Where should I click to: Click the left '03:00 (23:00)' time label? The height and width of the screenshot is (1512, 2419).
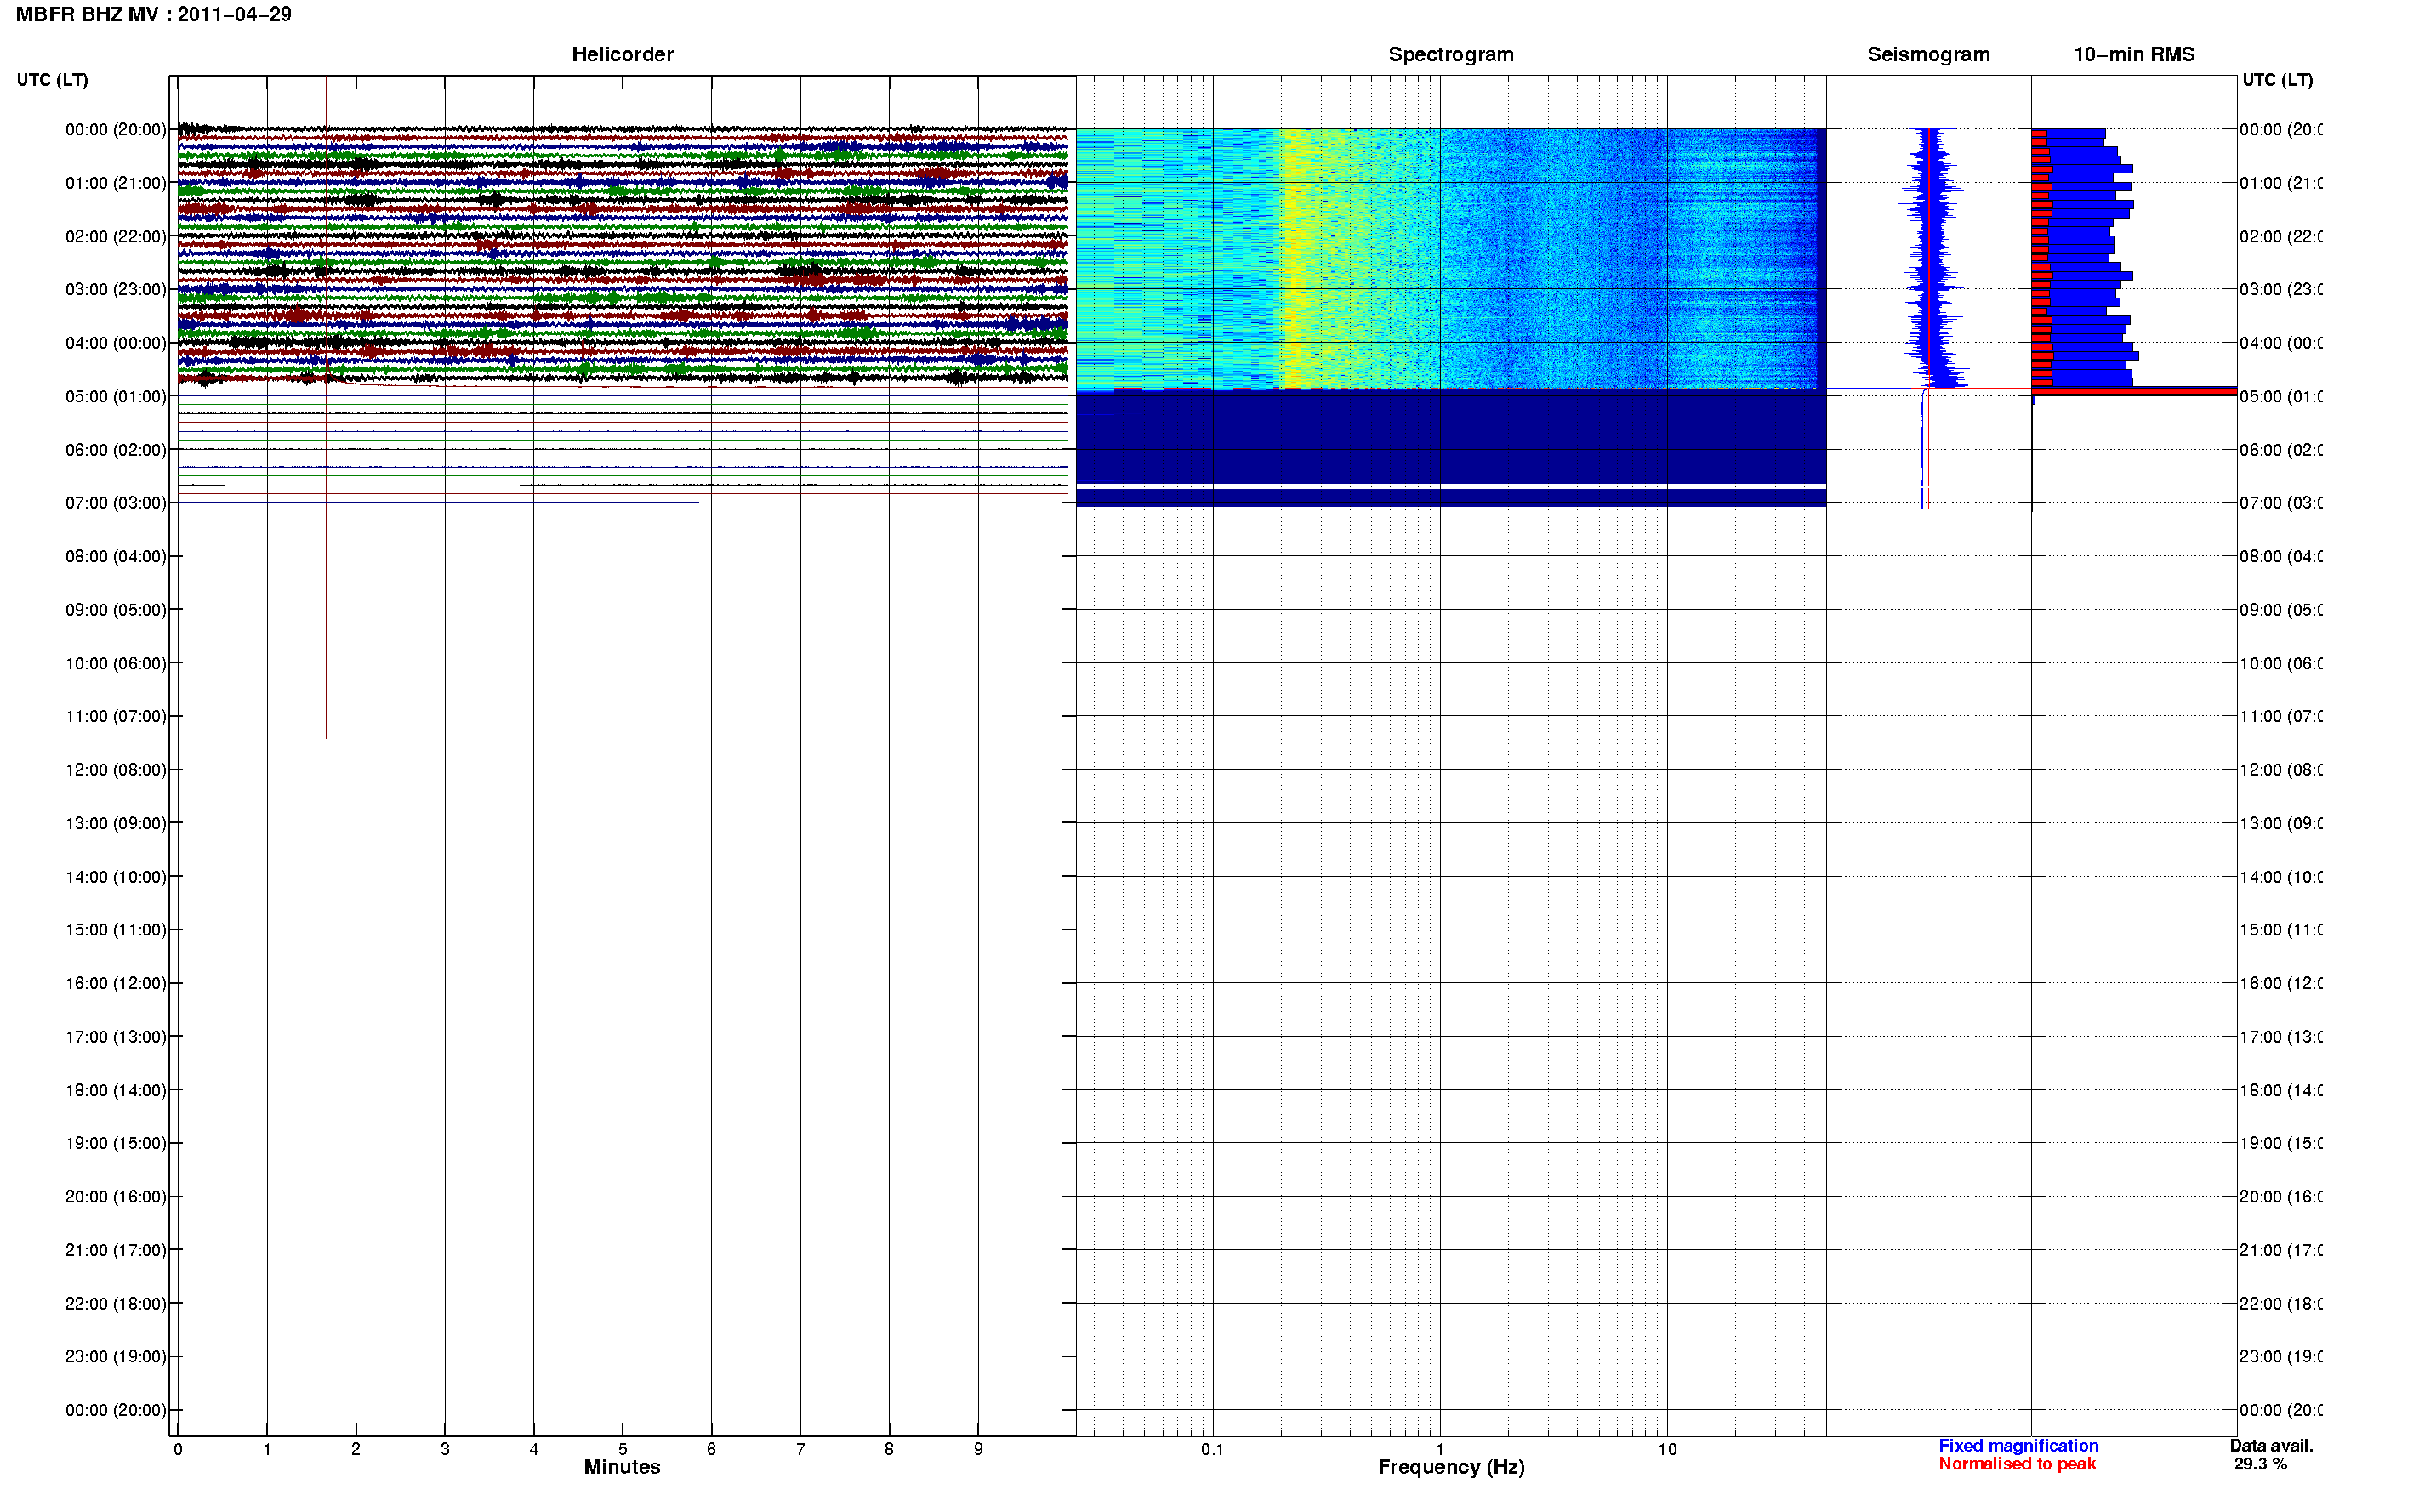(116, 289)
